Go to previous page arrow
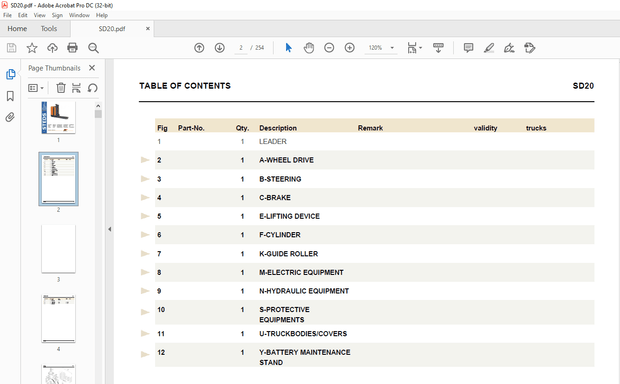This screenshot has height=384, width=620. [199, 48]
